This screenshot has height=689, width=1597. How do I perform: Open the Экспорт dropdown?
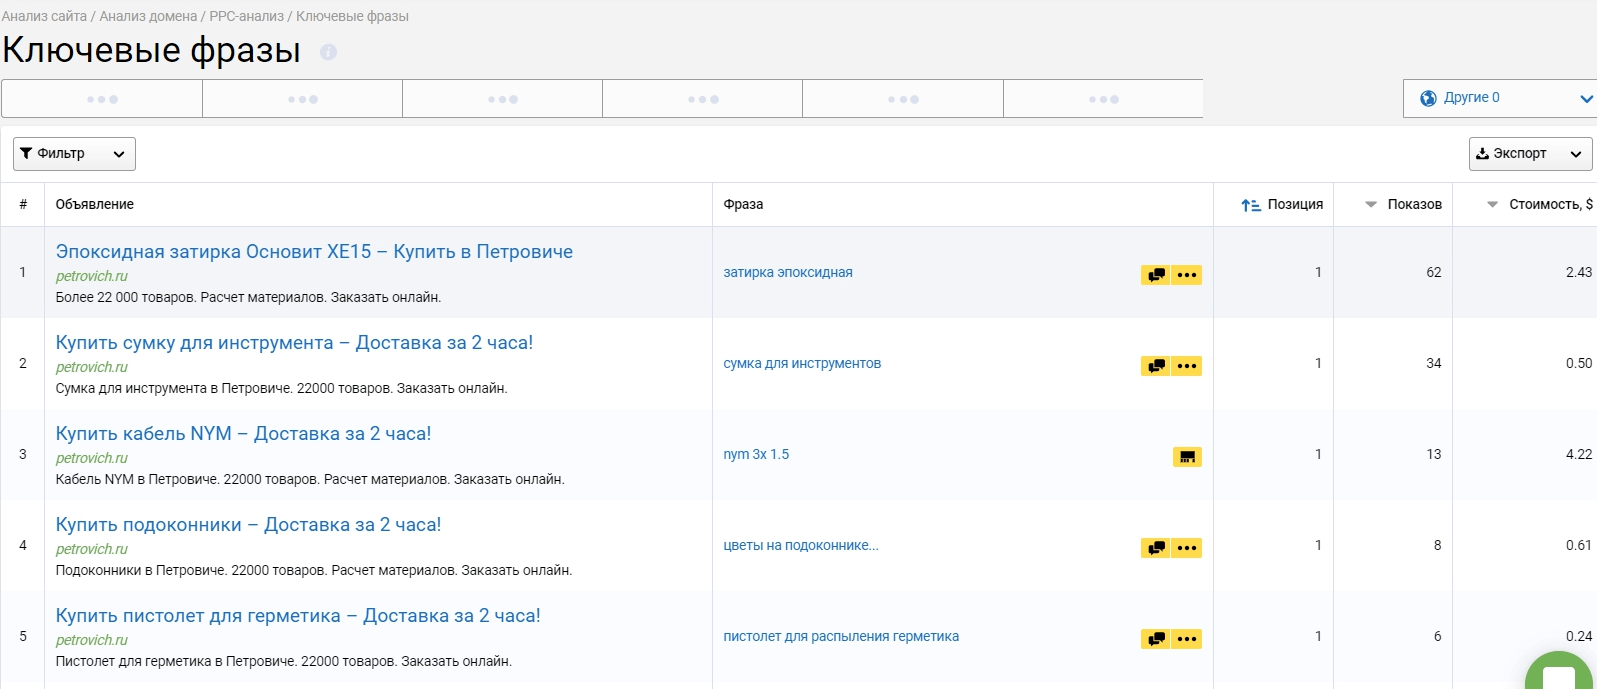pos(1530,154)
